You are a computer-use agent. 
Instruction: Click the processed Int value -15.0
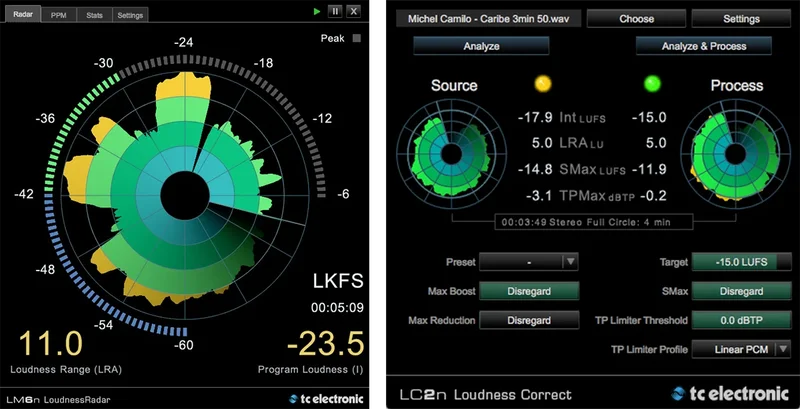[649, 117]
